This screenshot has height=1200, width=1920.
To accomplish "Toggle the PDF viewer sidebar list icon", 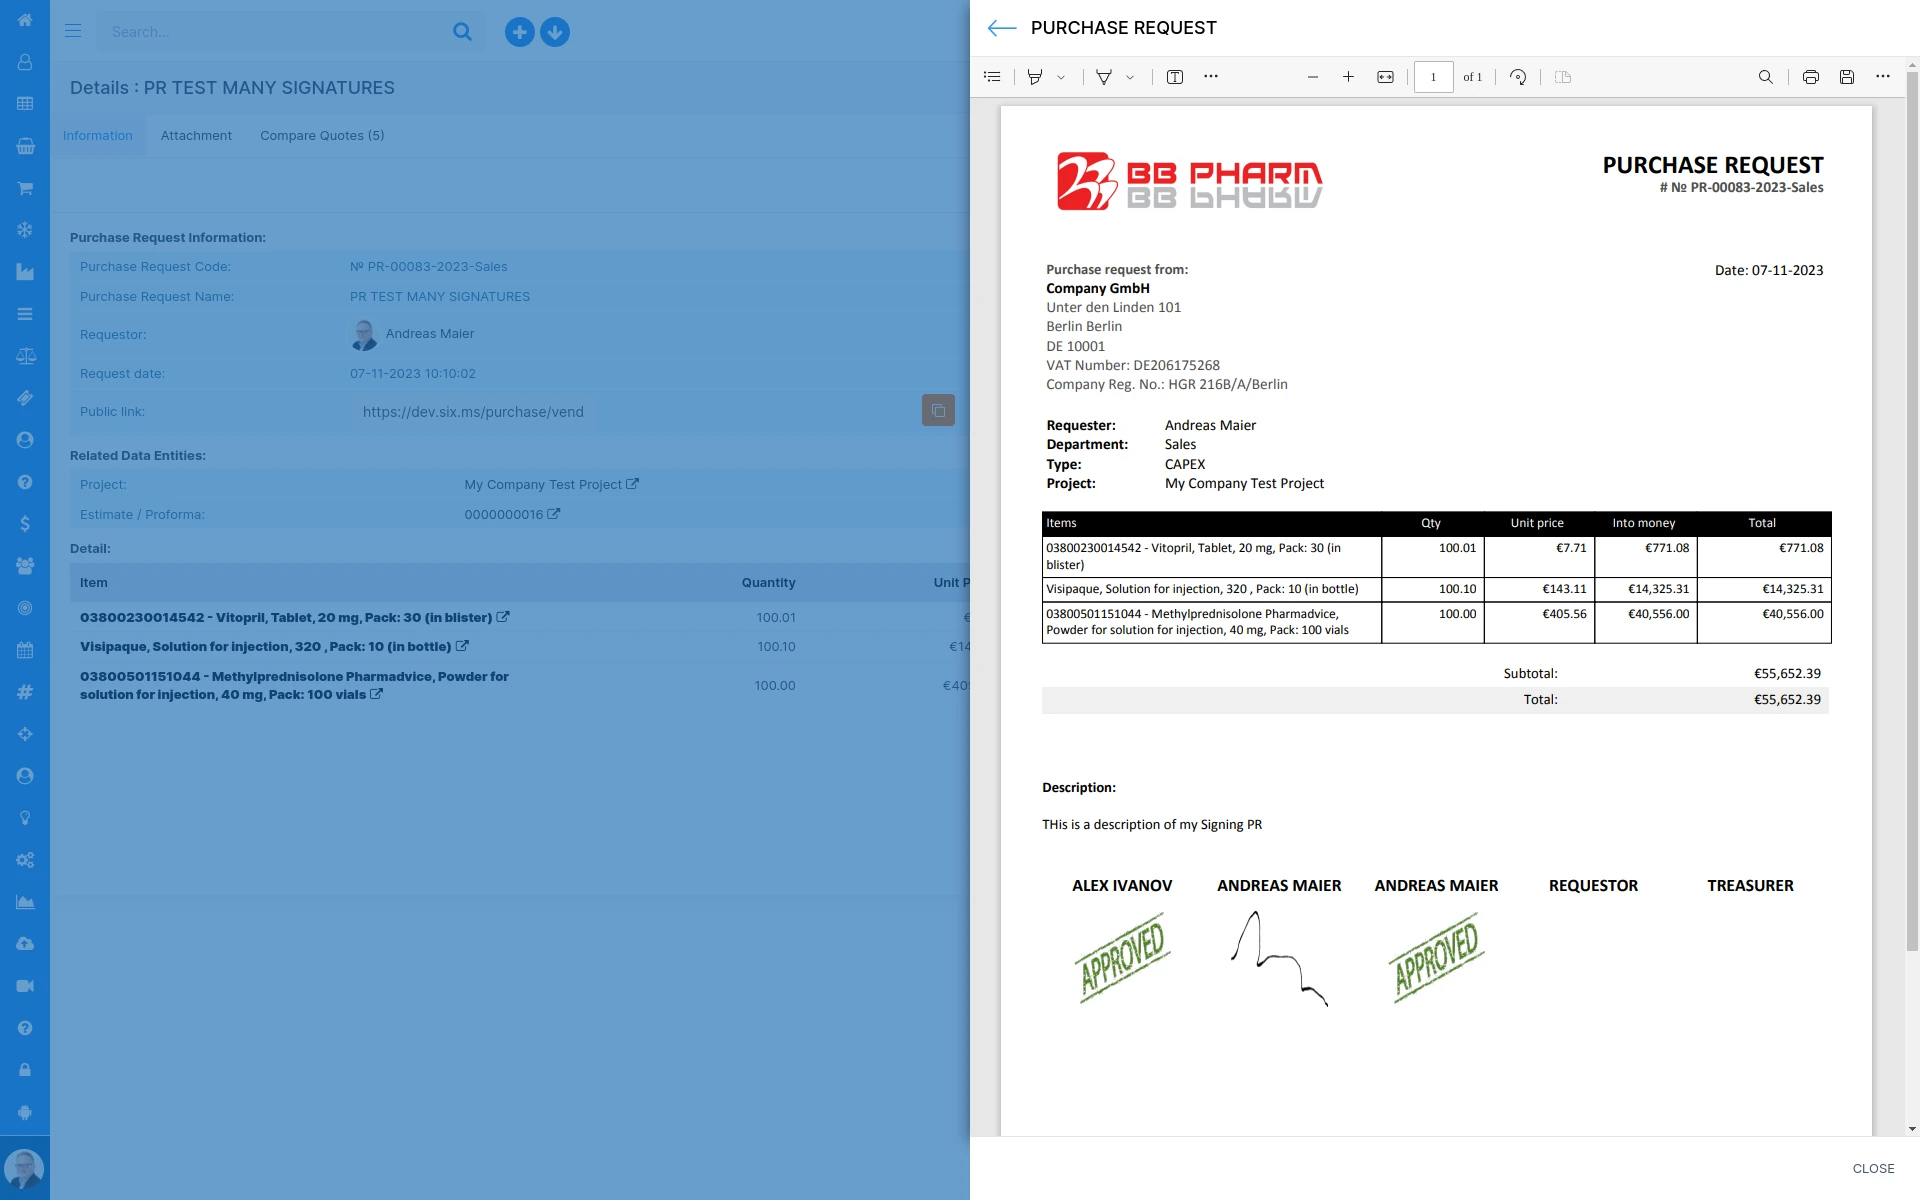I will [992, 77].
